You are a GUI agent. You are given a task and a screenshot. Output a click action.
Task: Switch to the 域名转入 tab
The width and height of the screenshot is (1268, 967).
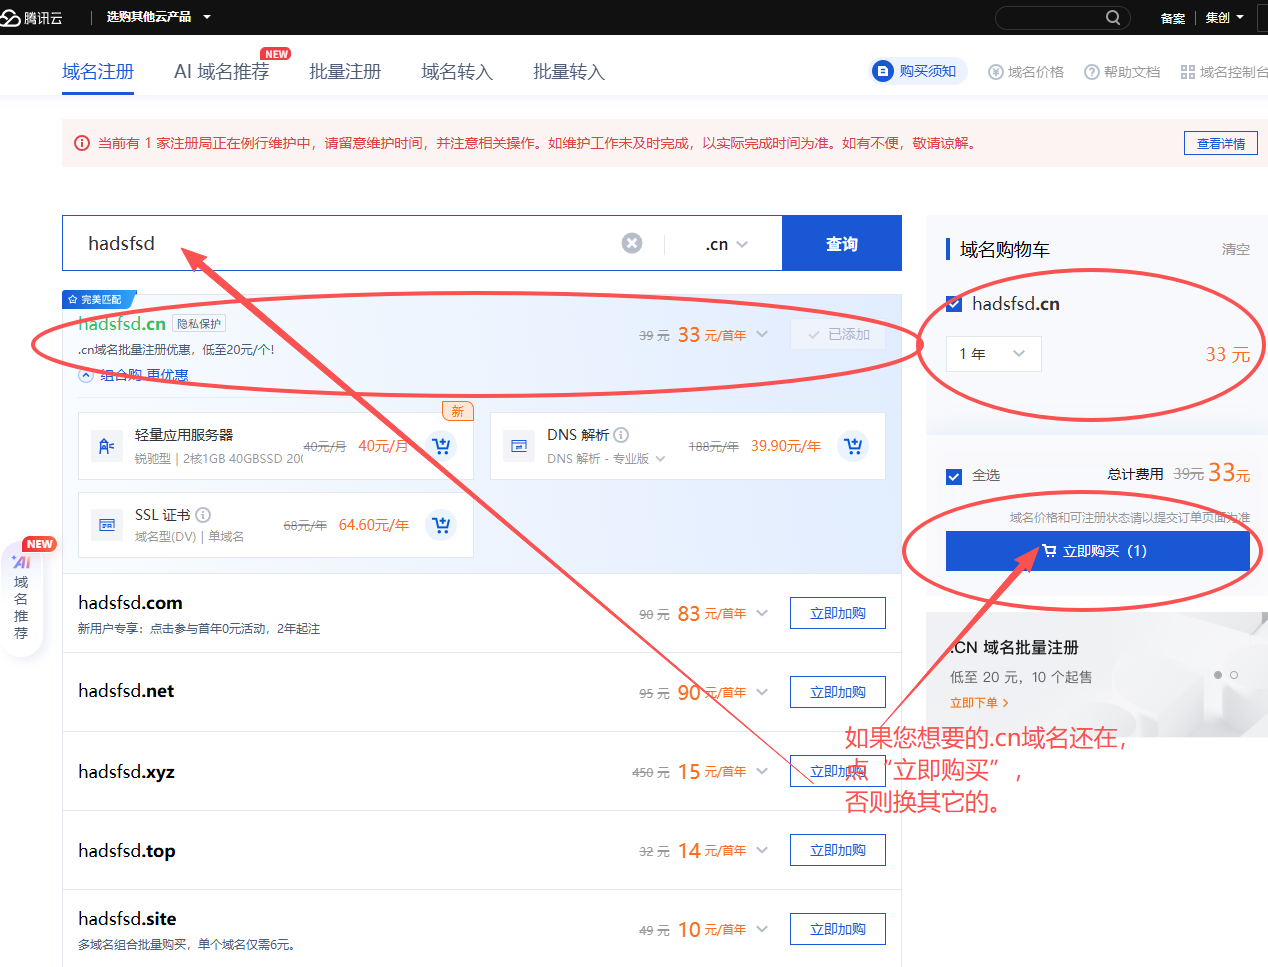[457, 72]
